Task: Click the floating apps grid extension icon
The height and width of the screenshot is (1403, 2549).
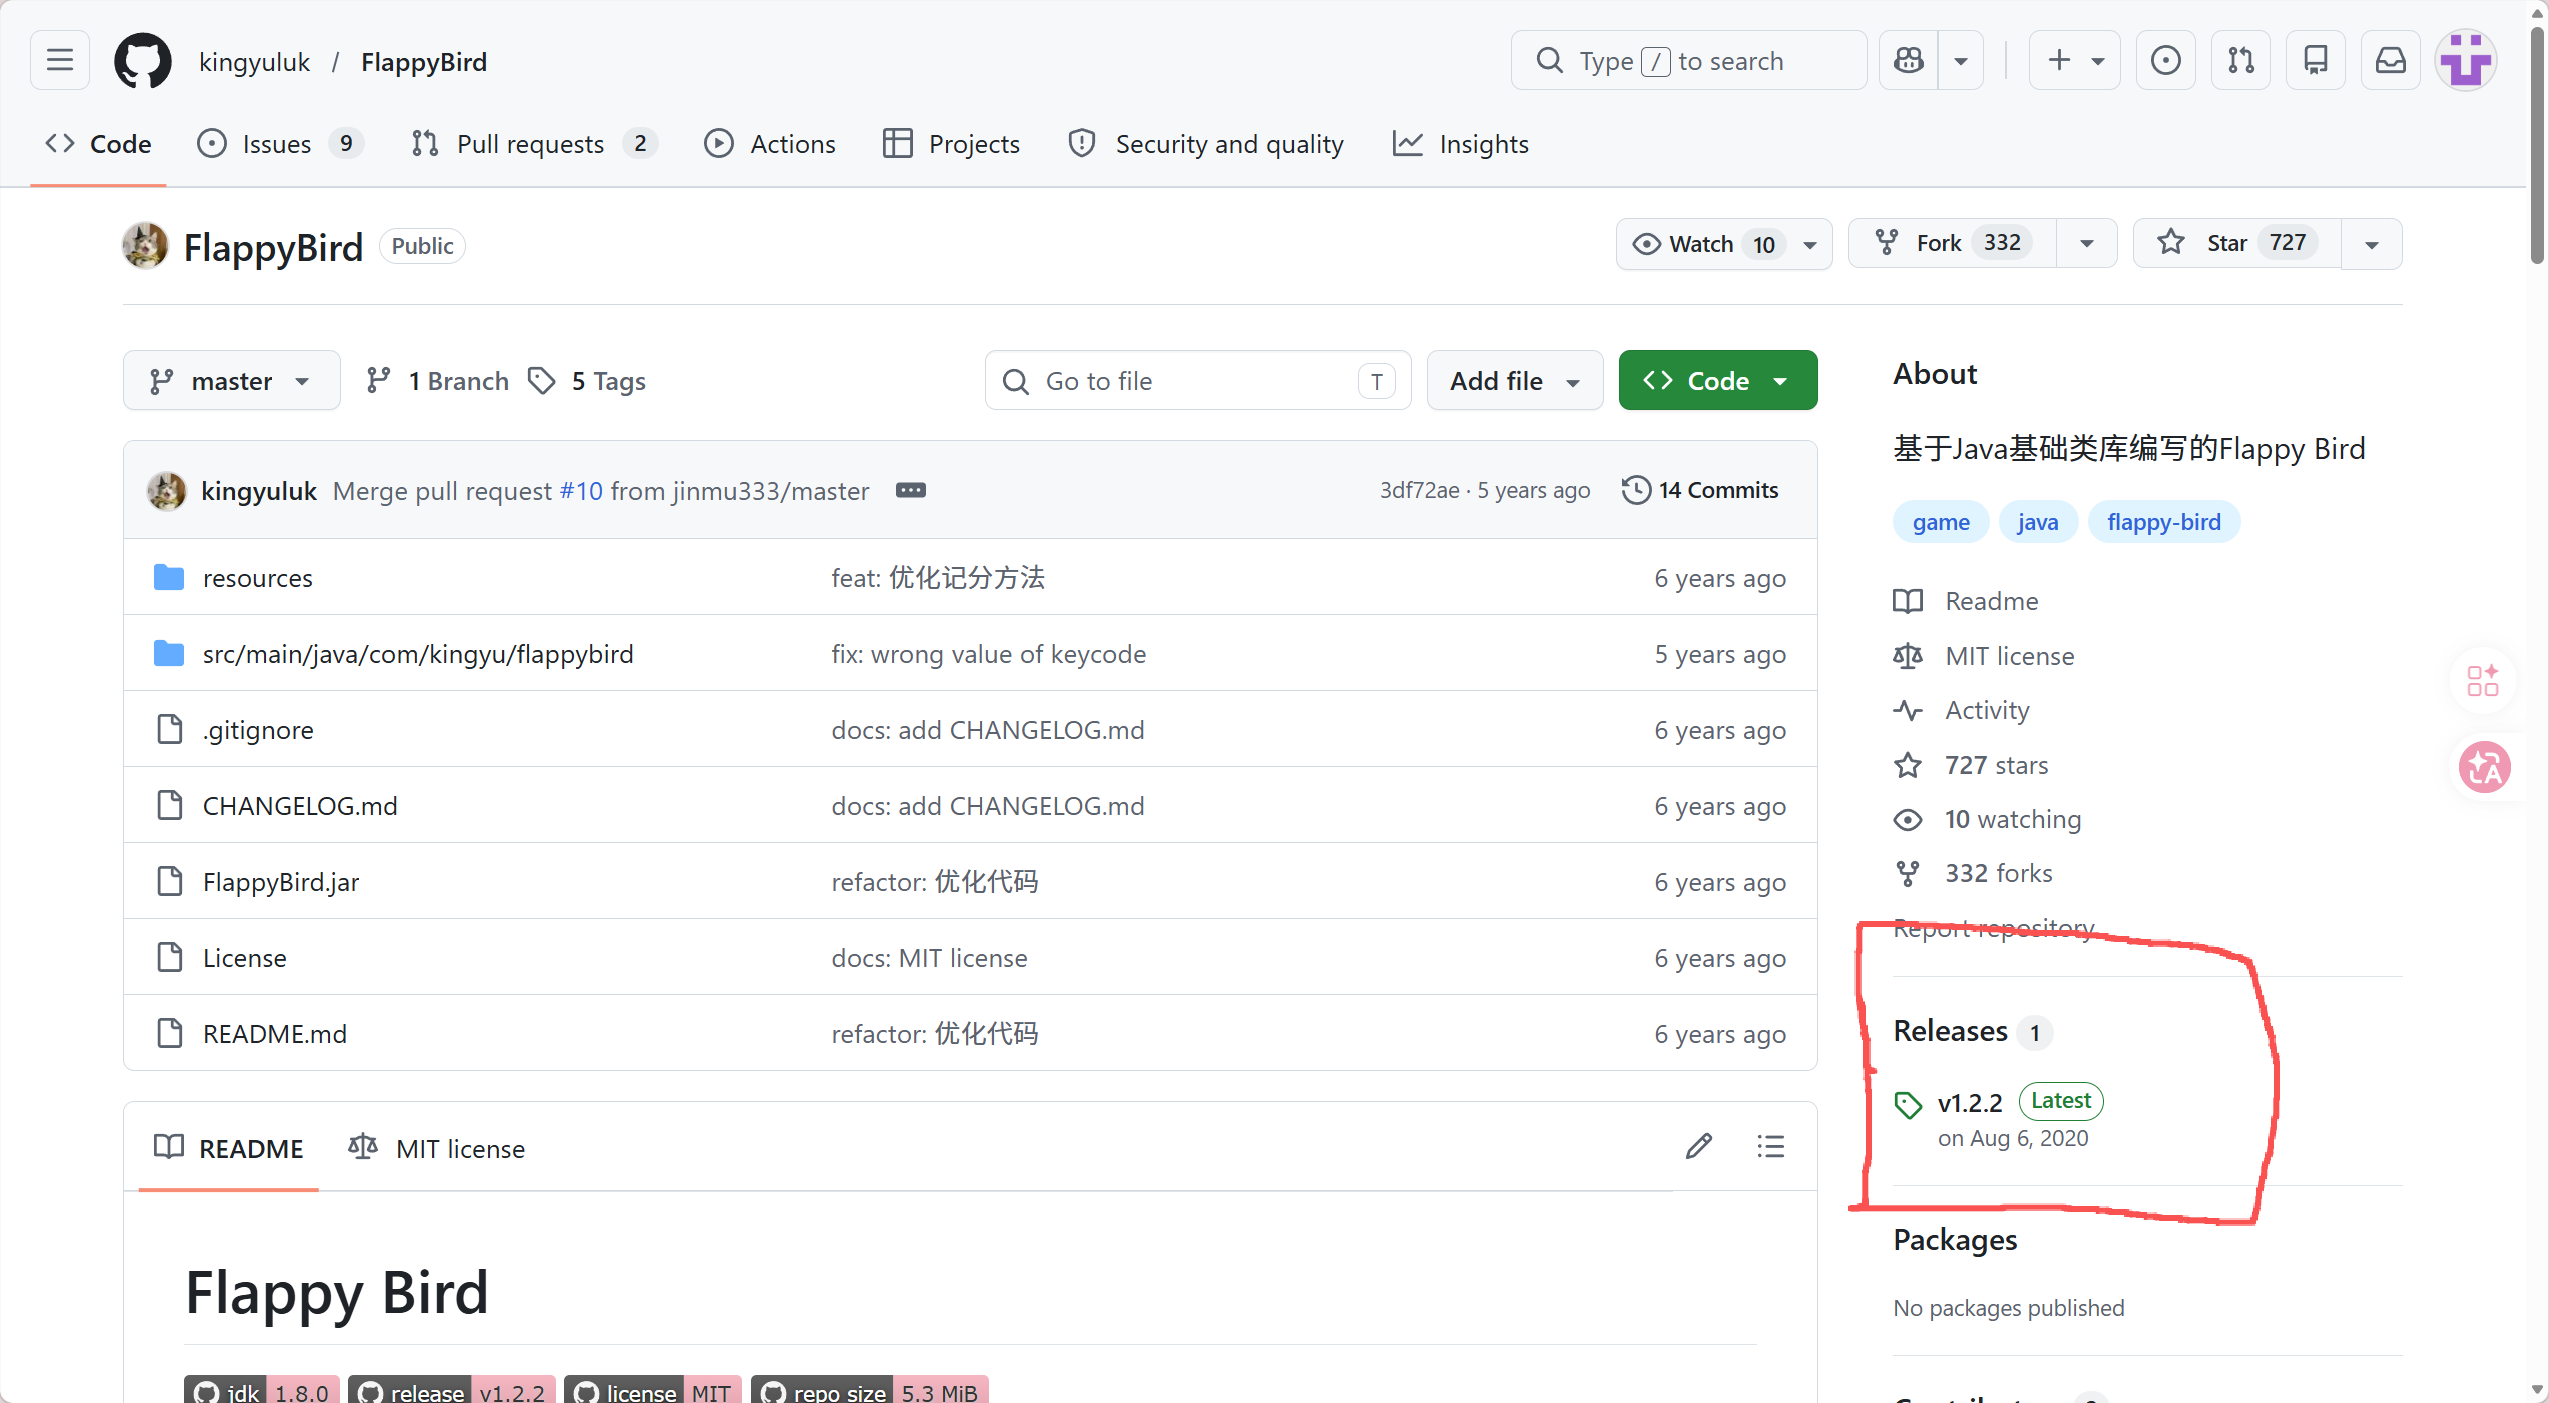Action: point(2483,680)
